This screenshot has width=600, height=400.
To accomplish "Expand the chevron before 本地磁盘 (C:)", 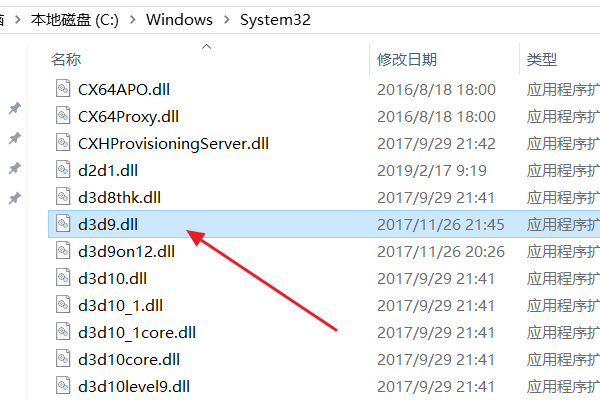I will click(x=20, y=20).
